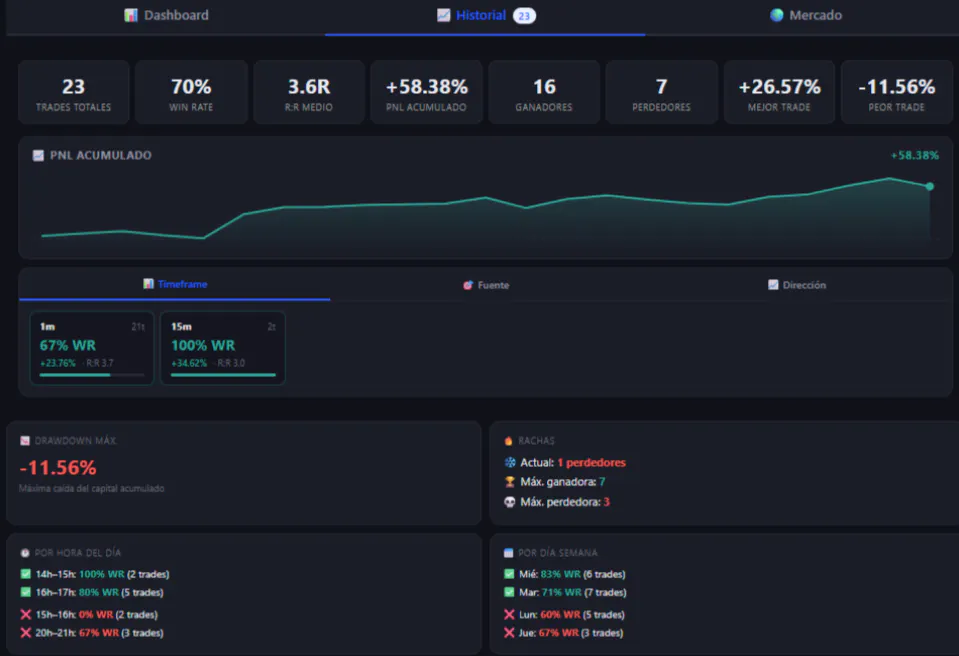Click the -11.56% drawdown value

pos(57,468)
